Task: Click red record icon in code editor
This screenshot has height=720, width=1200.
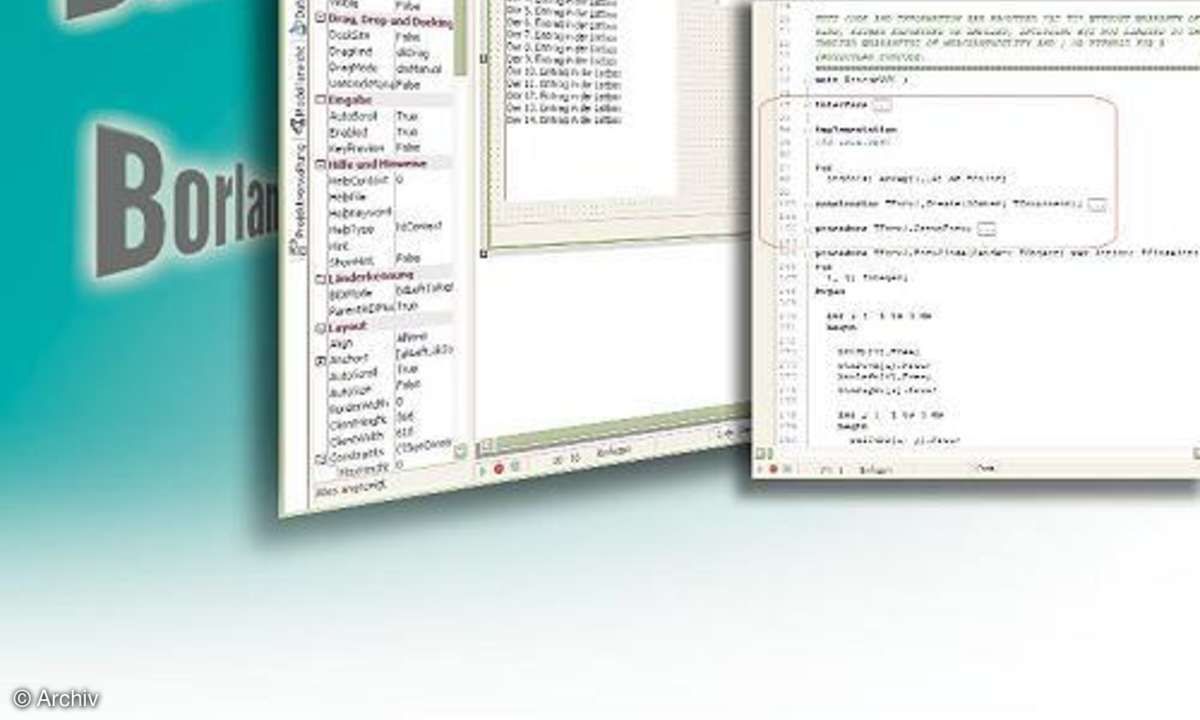Action: click(x=774, y=468)
